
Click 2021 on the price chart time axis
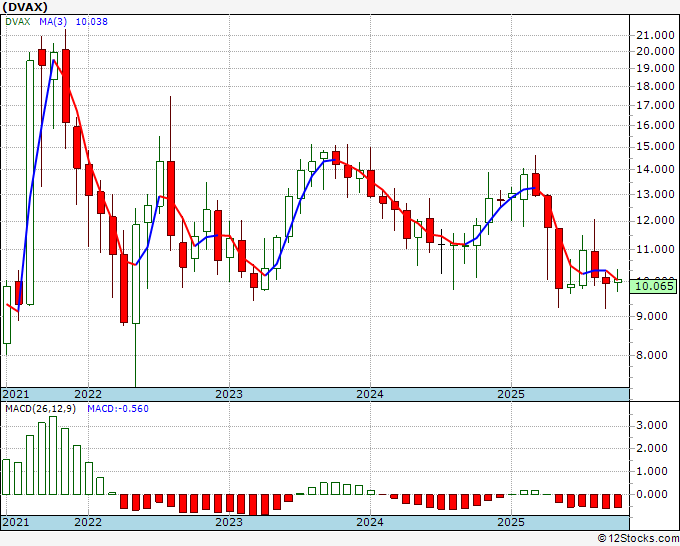[x=16, y=394]
